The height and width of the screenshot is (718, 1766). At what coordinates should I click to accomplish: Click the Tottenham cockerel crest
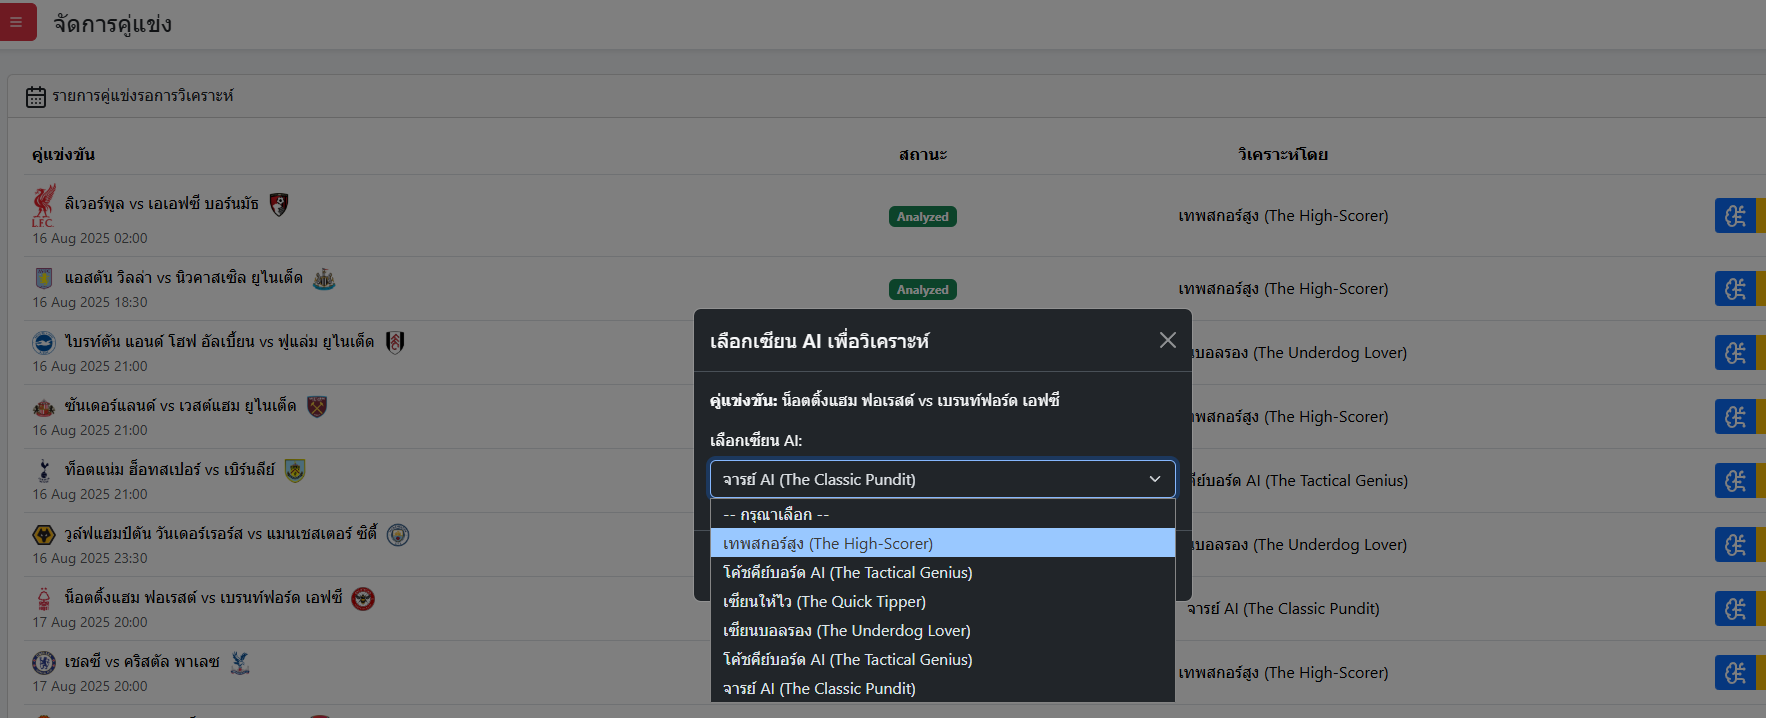[x=43, y=470]
